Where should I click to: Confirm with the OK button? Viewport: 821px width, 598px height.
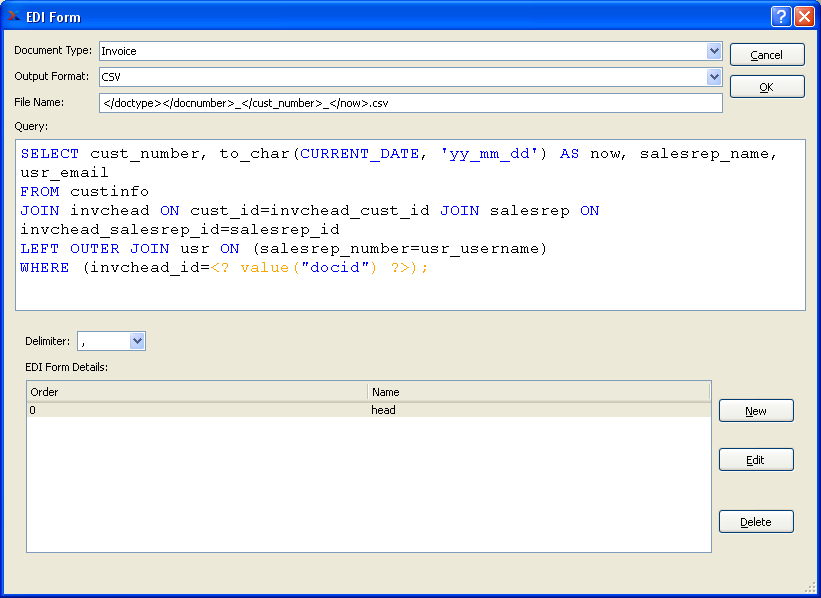(x=766, y=87)
